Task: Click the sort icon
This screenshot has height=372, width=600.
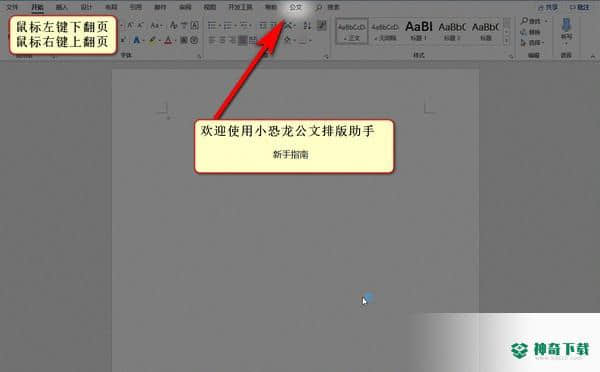Action: (x=307, y=26)
